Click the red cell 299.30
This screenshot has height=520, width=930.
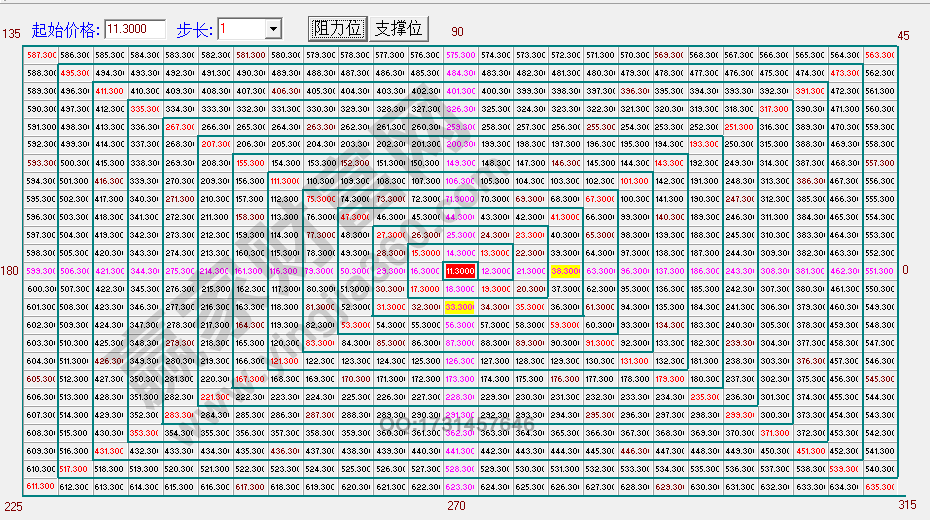[x=740, y=415]
